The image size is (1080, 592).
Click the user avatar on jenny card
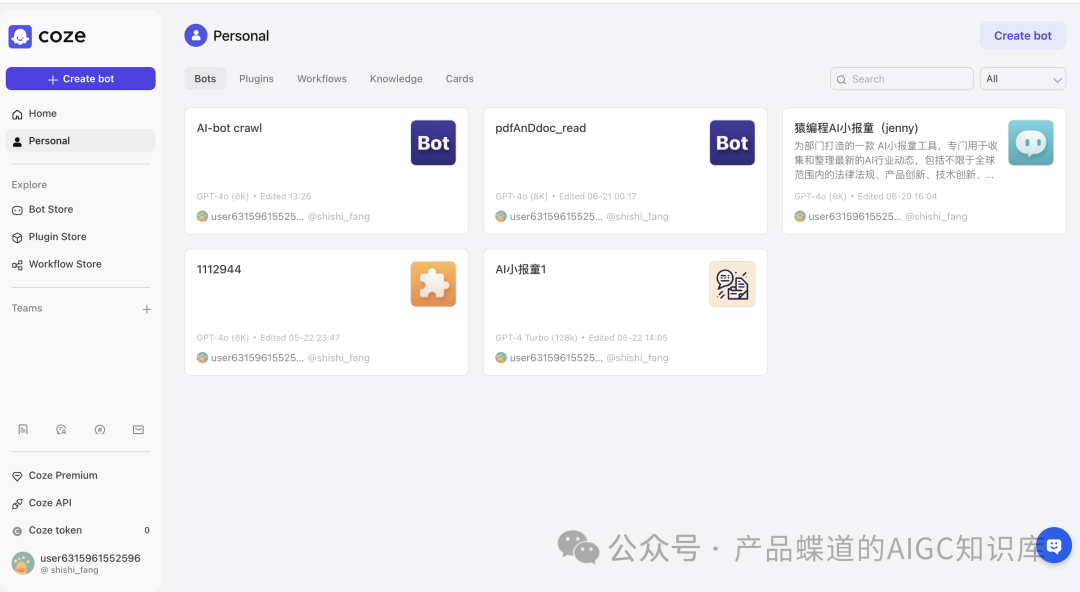800,216
